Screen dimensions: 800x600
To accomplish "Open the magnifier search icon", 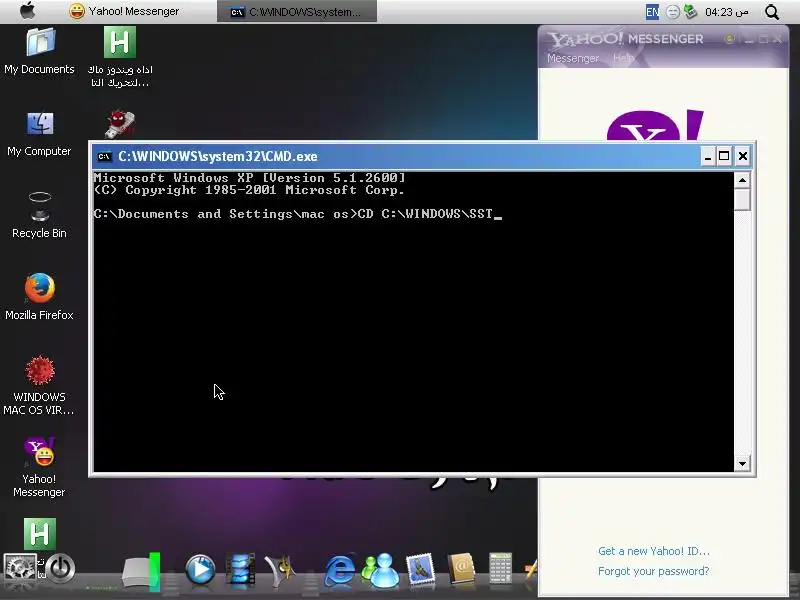I will tap(772, 12).
